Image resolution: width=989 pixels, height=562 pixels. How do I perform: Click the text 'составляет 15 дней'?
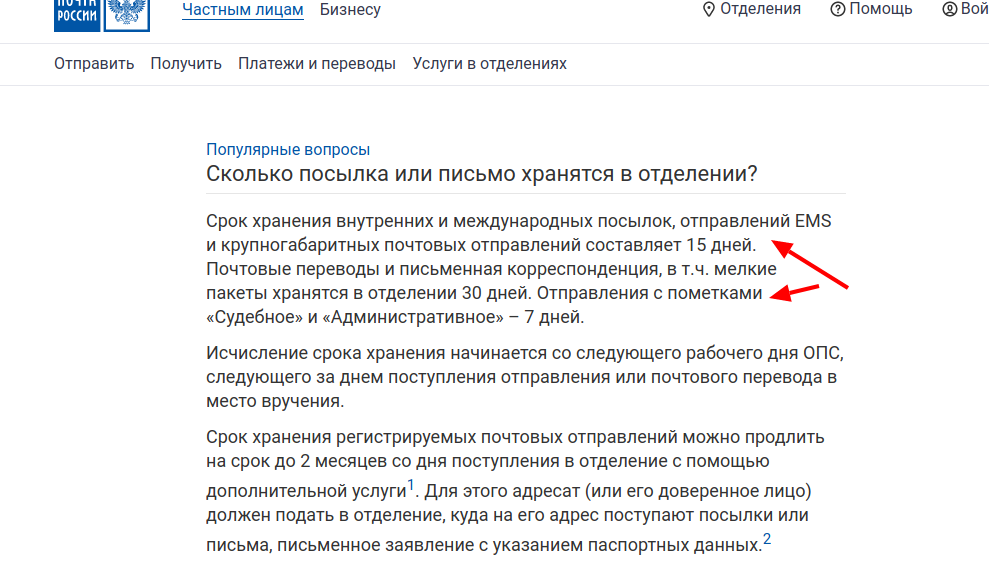click(x=670, y=245)
